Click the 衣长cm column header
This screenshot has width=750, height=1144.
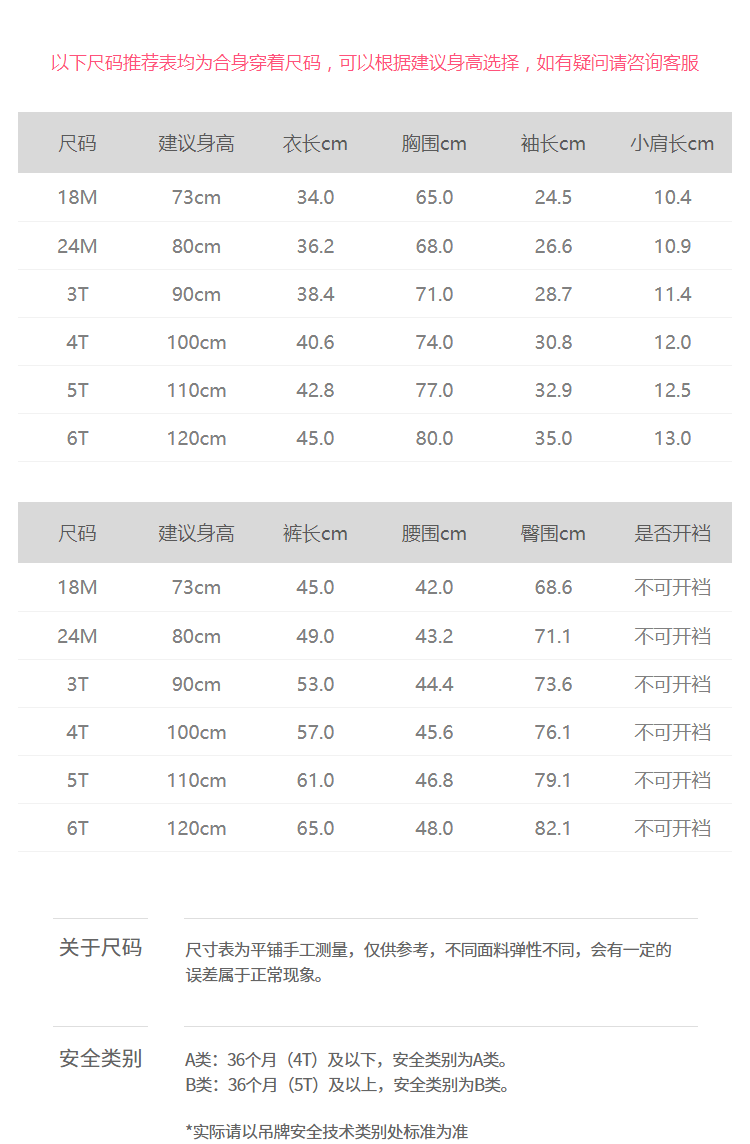(315, 144)
